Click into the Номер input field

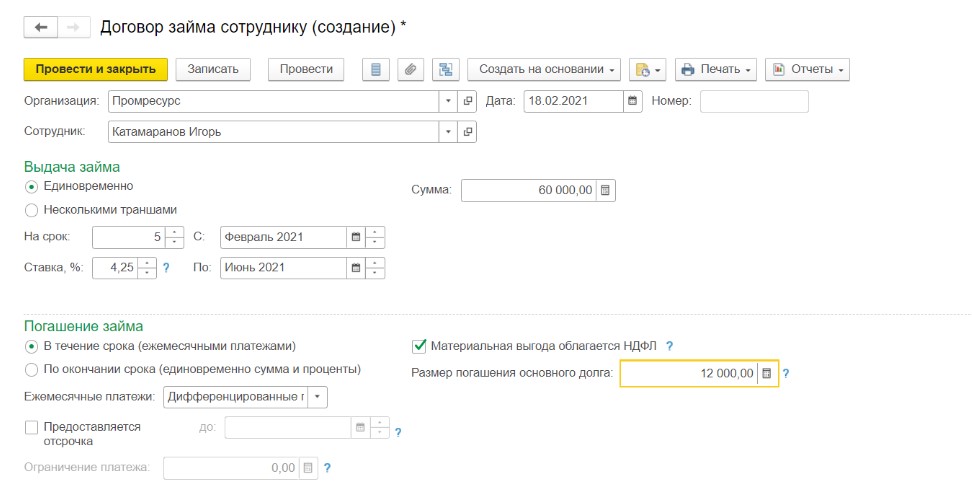tap(754, 101)
